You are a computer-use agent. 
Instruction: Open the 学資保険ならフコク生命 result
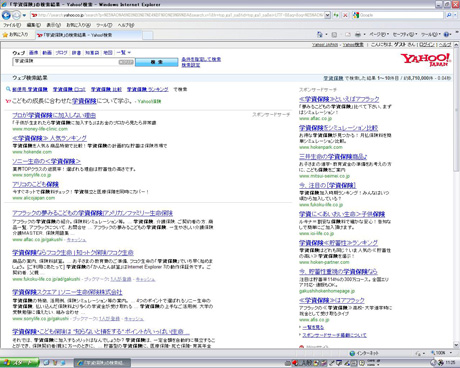73,253
